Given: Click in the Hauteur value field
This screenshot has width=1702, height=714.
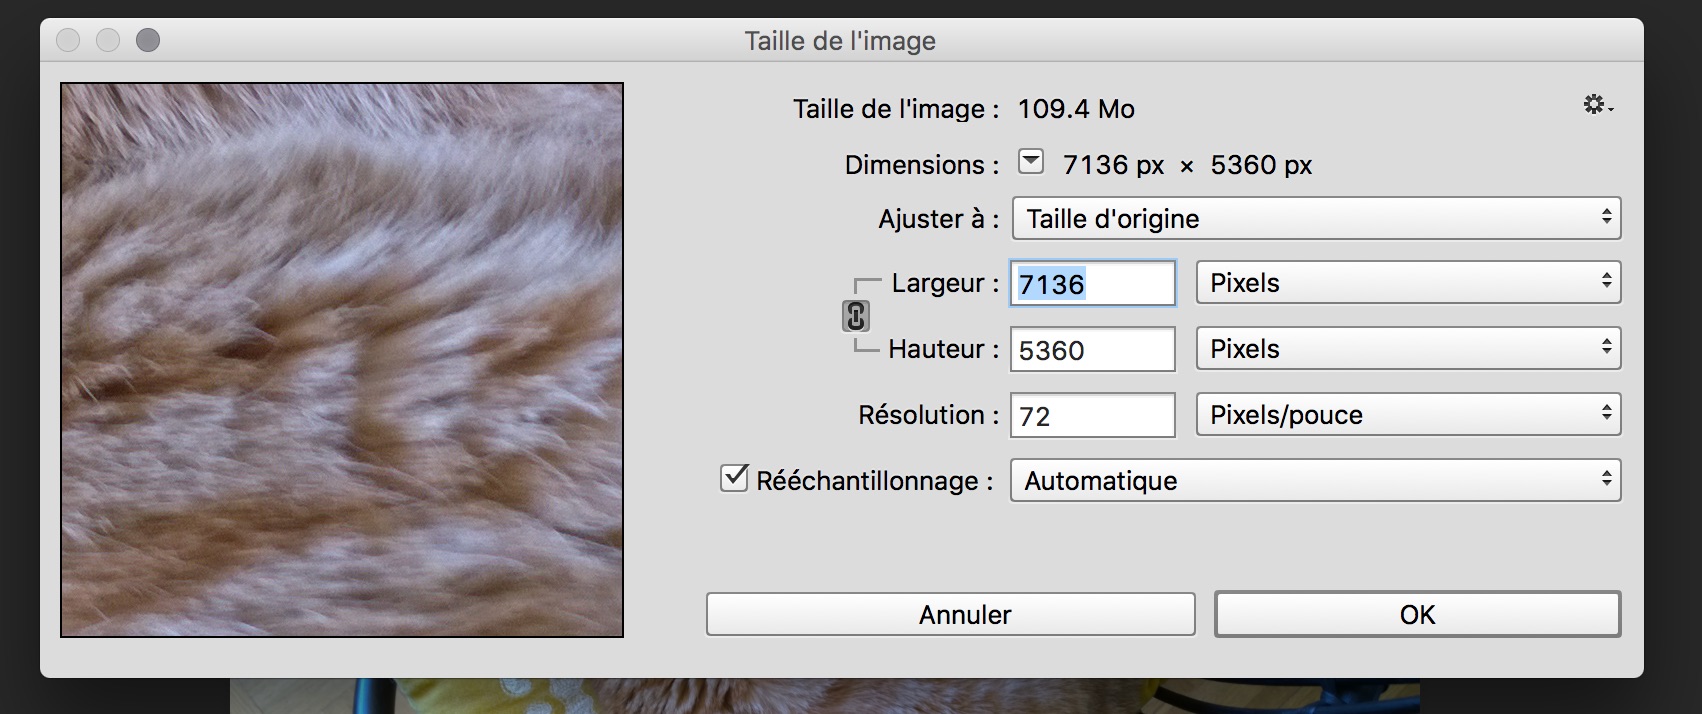Looking at the screenshot, I should click(x=1092, y=350).
